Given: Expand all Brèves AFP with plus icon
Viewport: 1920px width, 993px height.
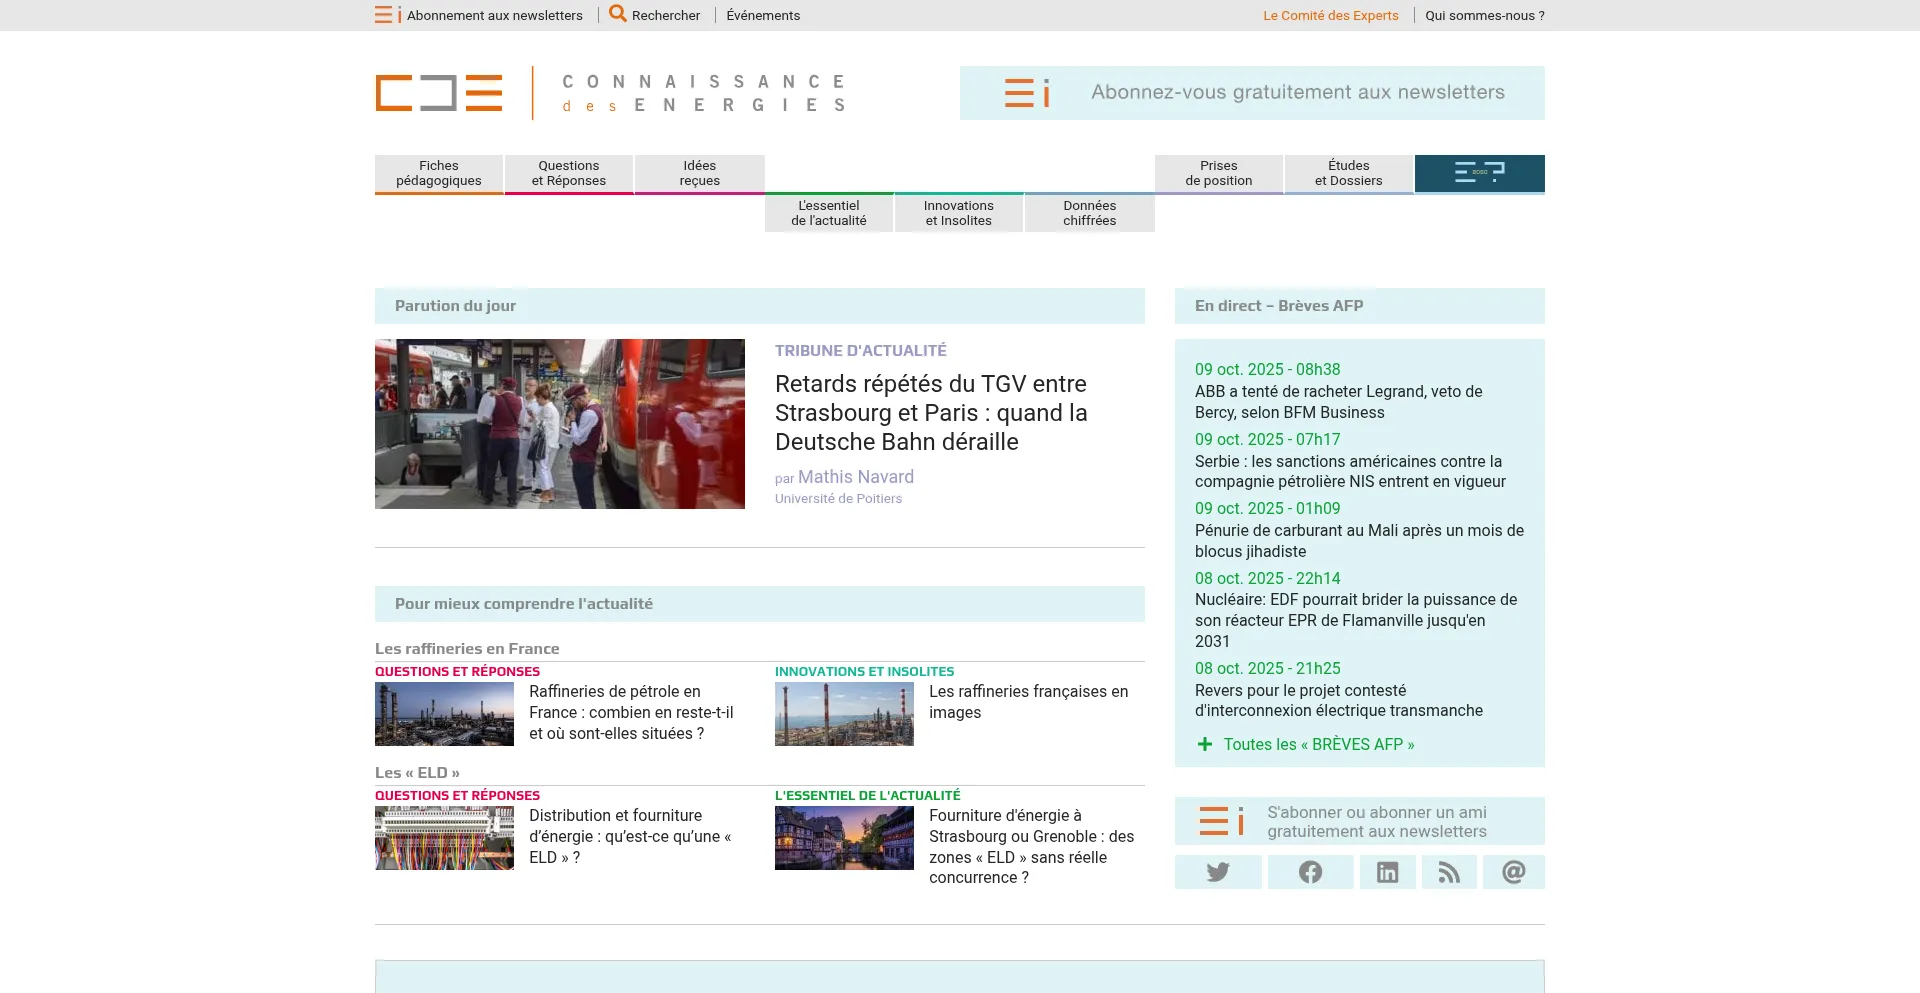Looking at the screenshot, I should pyautogui.click(x=1205, y=744).
